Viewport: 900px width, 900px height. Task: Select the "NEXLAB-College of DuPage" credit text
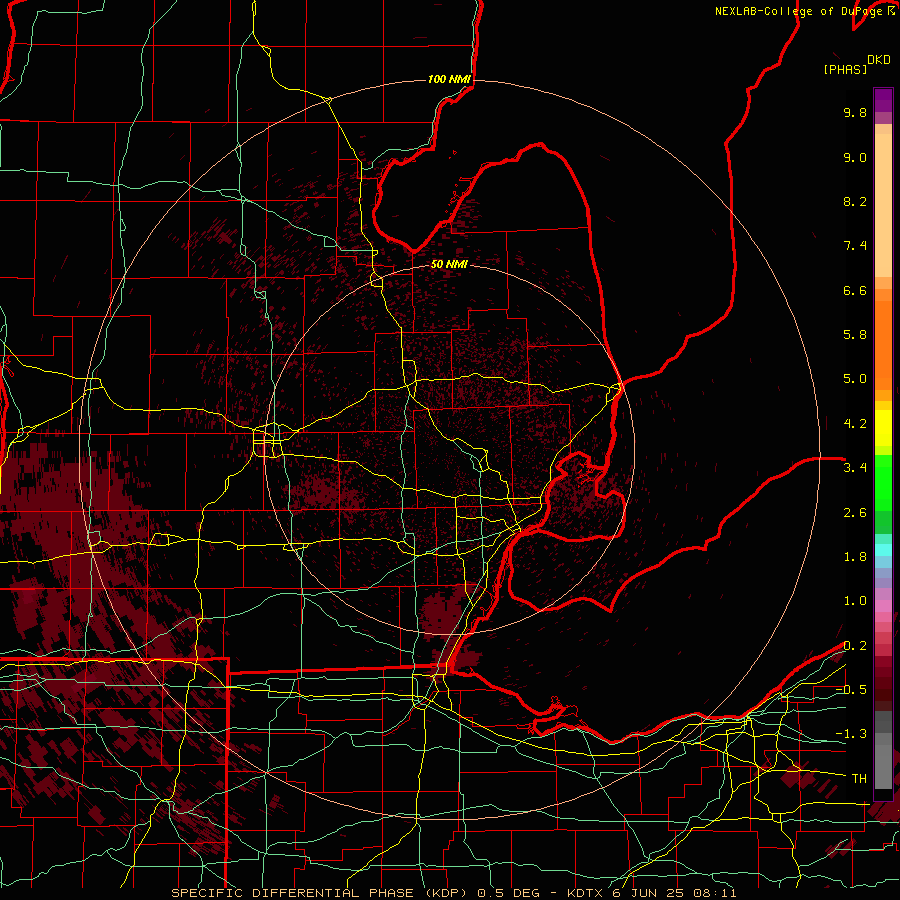[799, 11]
